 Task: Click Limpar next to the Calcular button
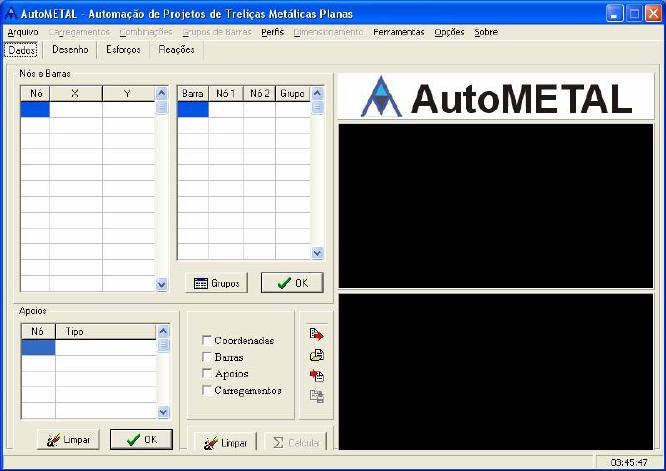click(x=226, y=443)
